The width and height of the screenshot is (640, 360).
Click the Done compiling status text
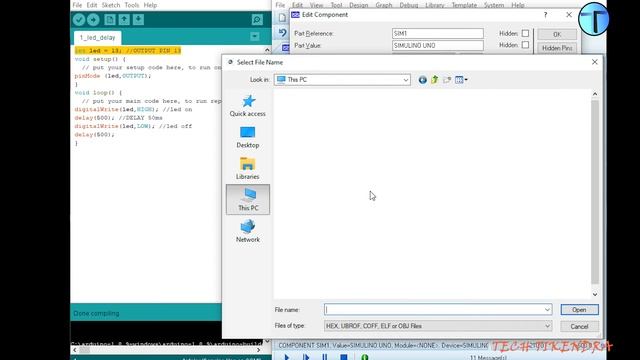pos(96,313)
